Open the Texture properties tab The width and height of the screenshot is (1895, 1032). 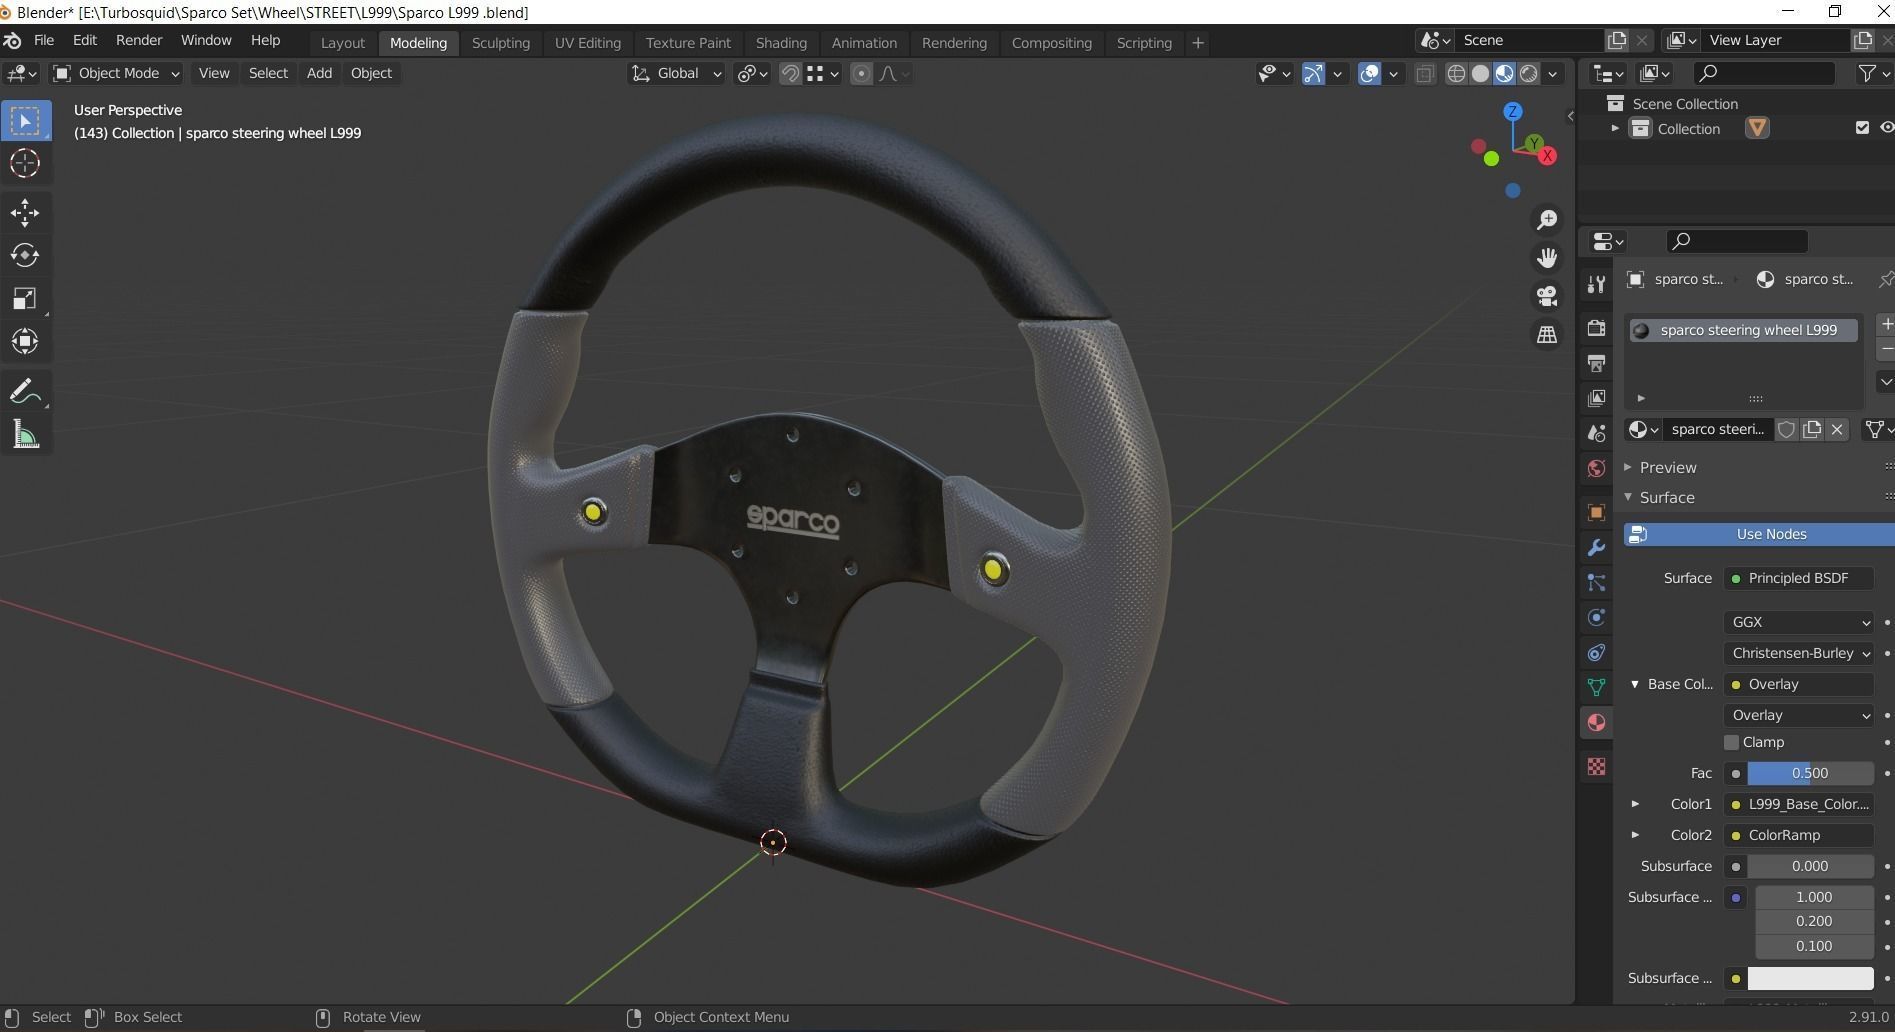coord(1596,767)
